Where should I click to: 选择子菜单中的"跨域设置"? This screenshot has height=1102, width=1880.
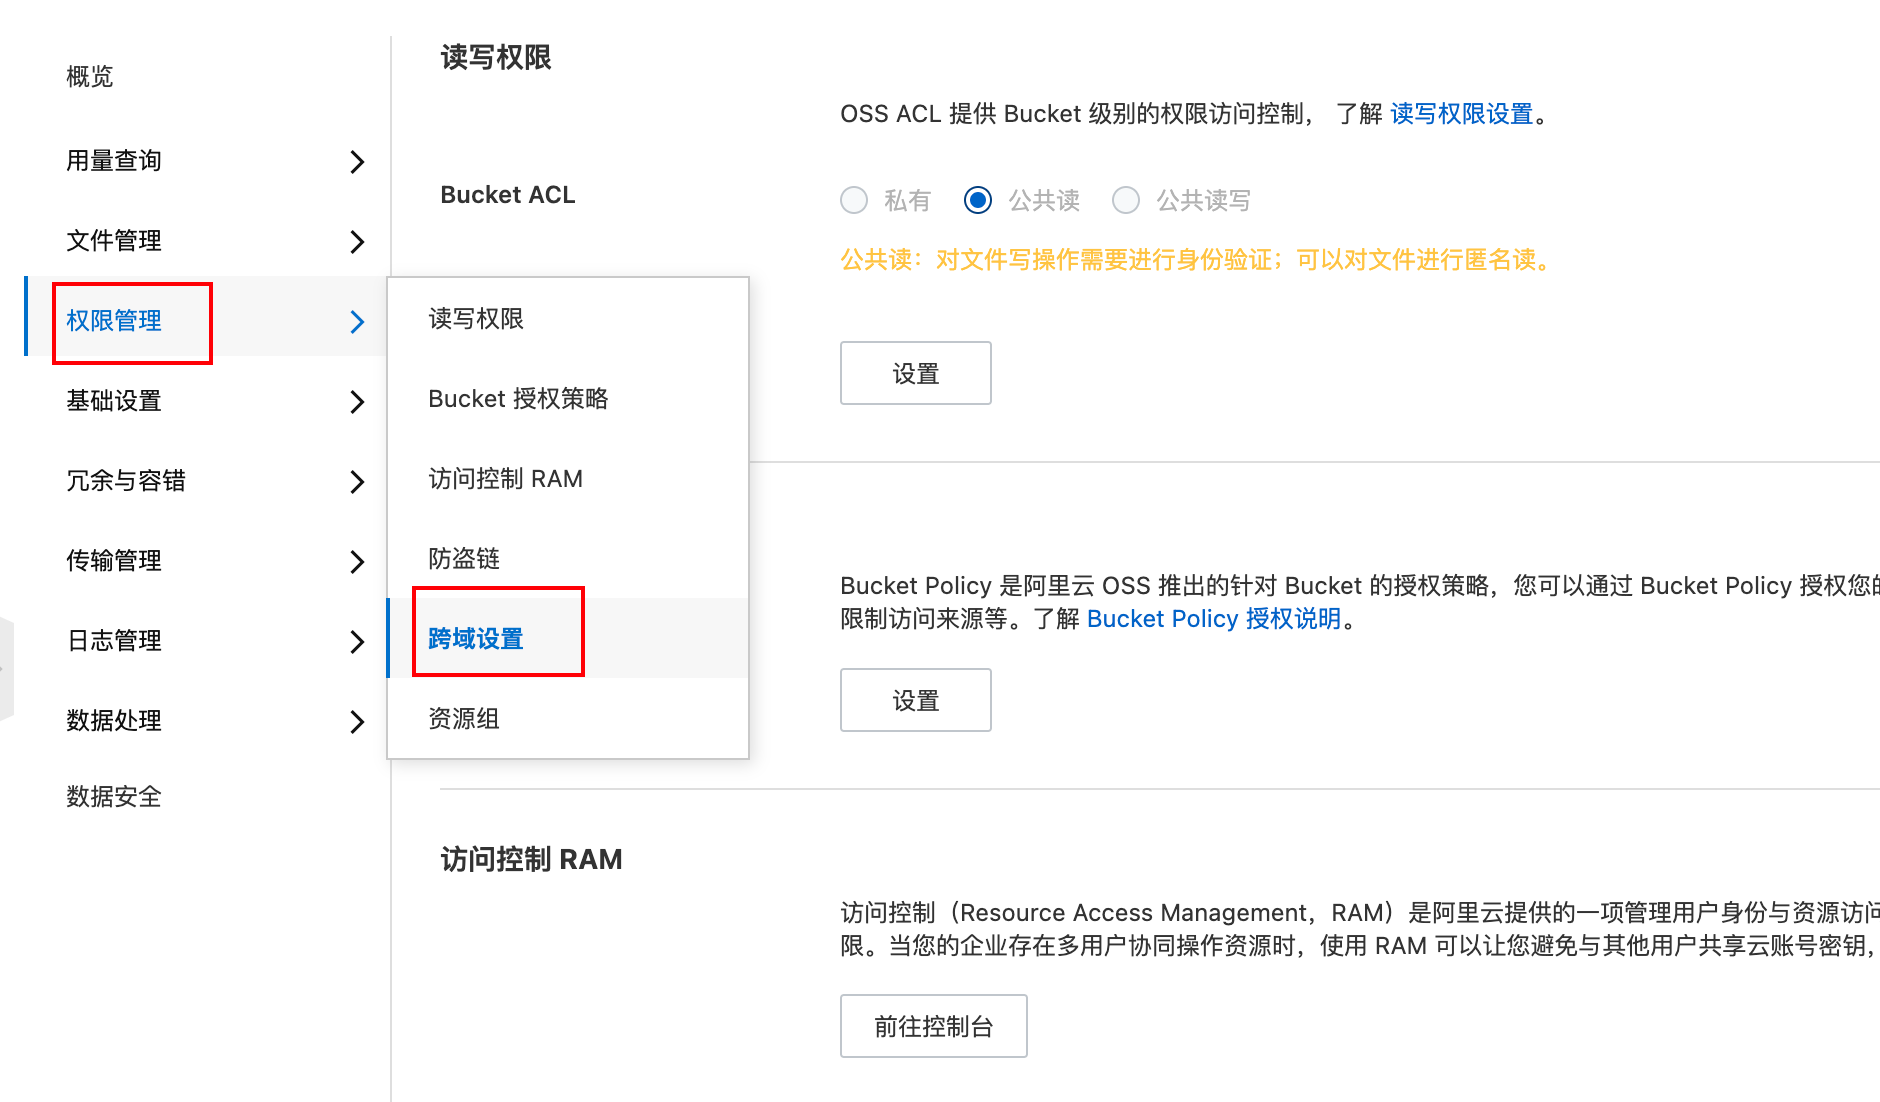tap(476, 637)
